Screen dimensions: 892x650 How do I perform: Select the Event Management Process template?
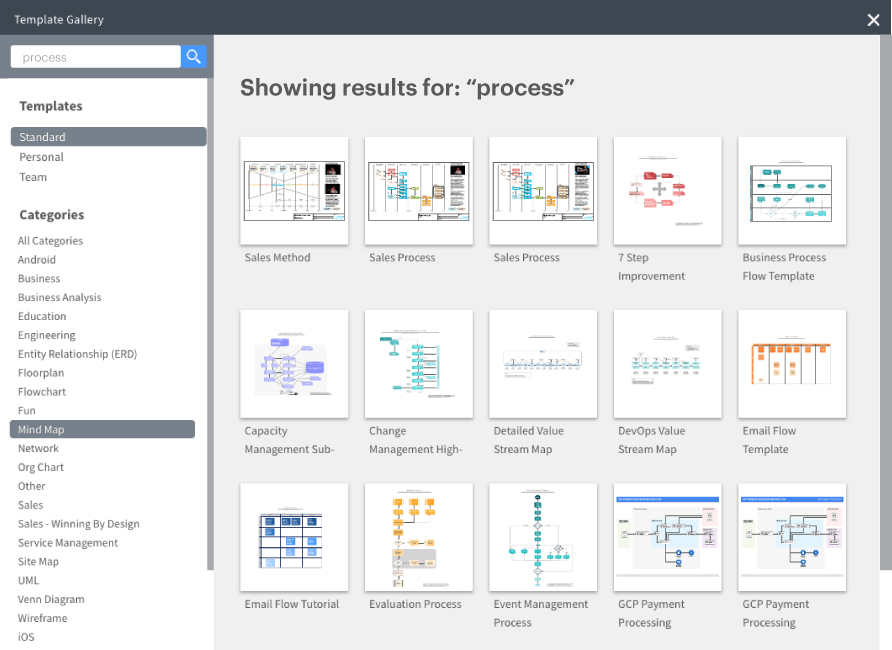point(542,537)
